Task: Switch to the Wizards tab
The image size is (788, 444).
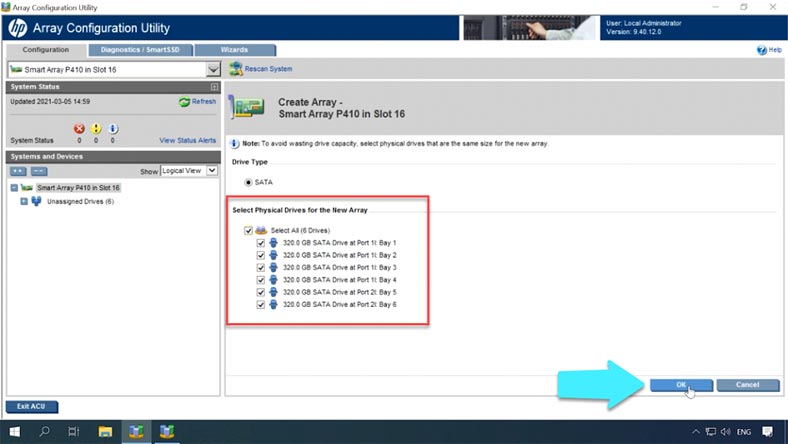Action: point(235,50)
